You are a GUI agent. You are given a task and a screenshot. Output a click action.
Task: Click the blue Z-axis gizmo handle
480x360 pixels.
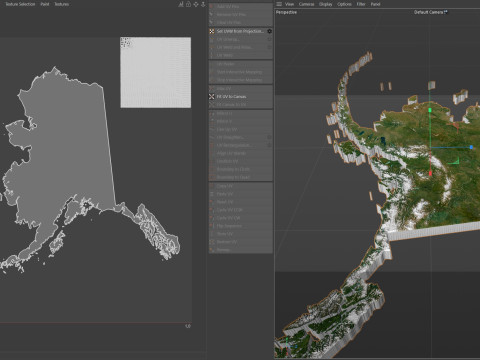[x=471, y=147]
